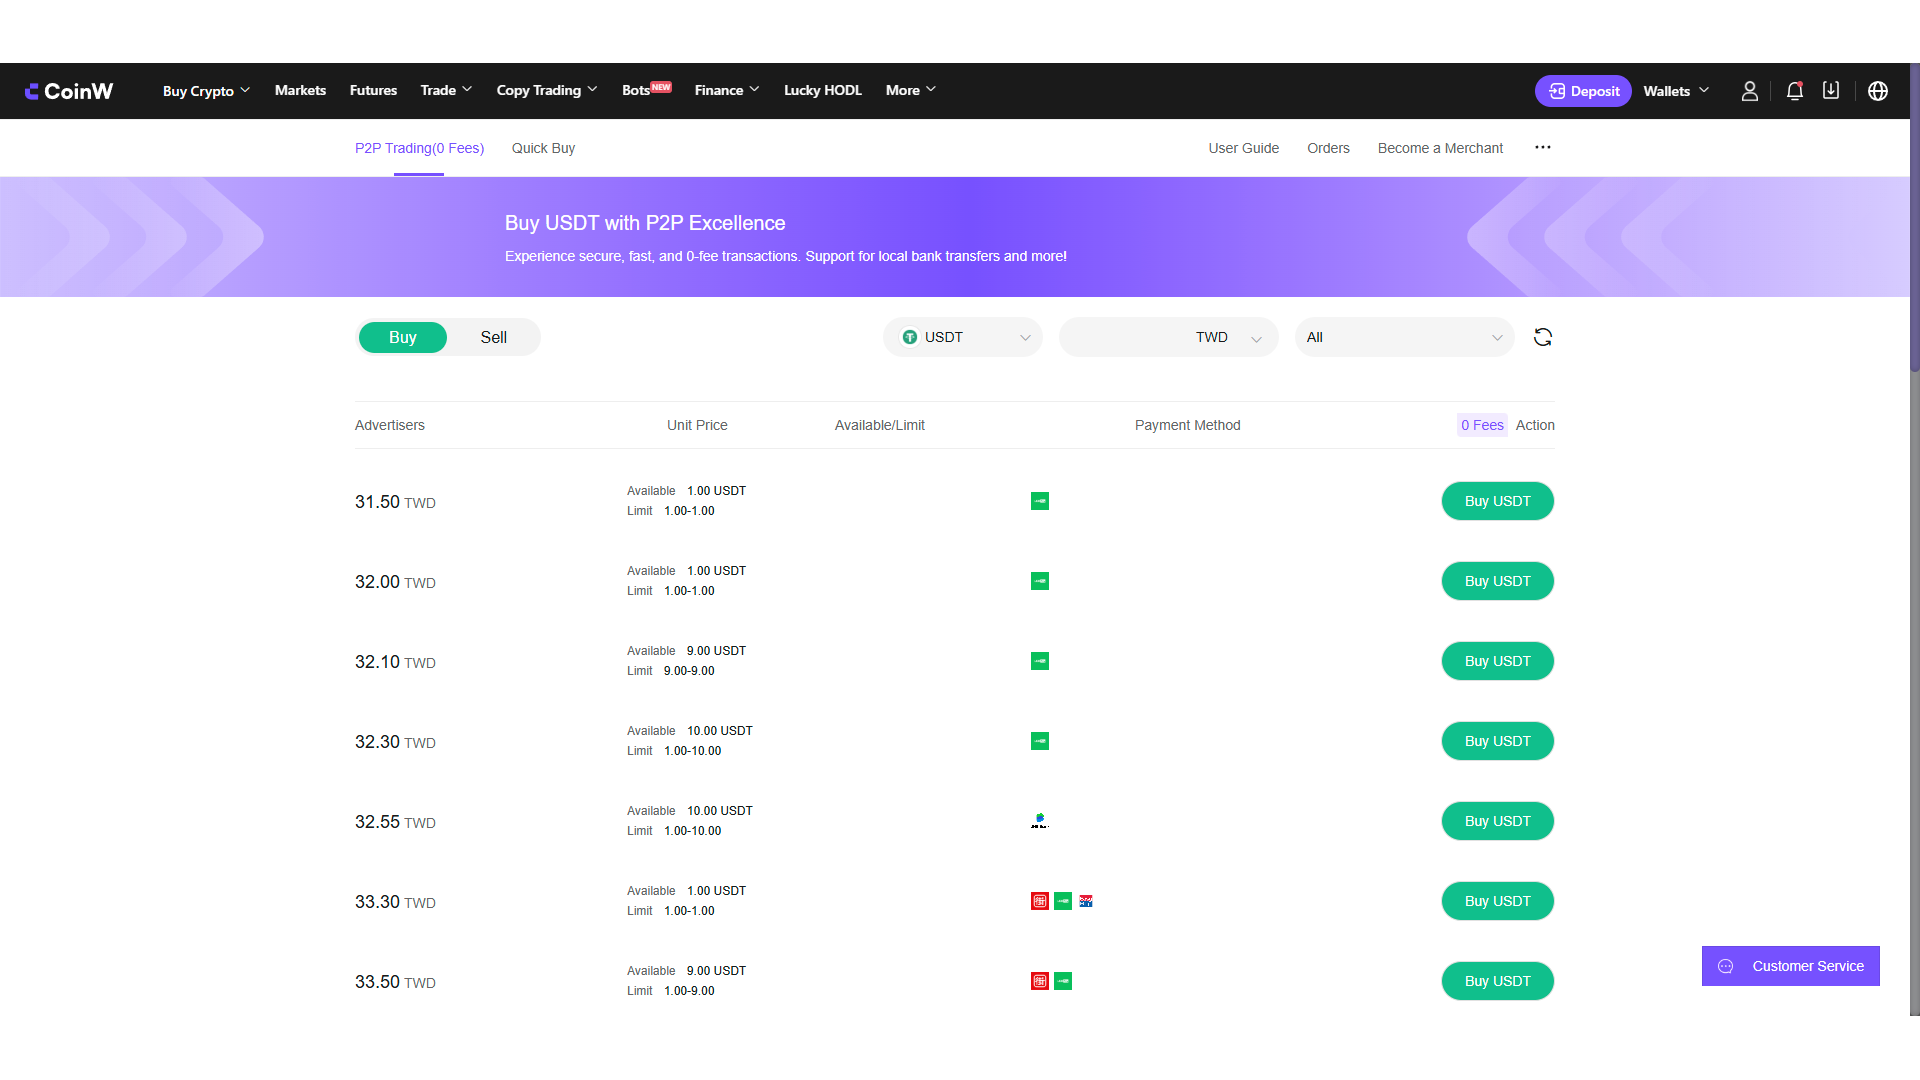
Task: Click payment icon in 32.55 TWD row
Action: pyautogui.click(x=1040, y=821)
